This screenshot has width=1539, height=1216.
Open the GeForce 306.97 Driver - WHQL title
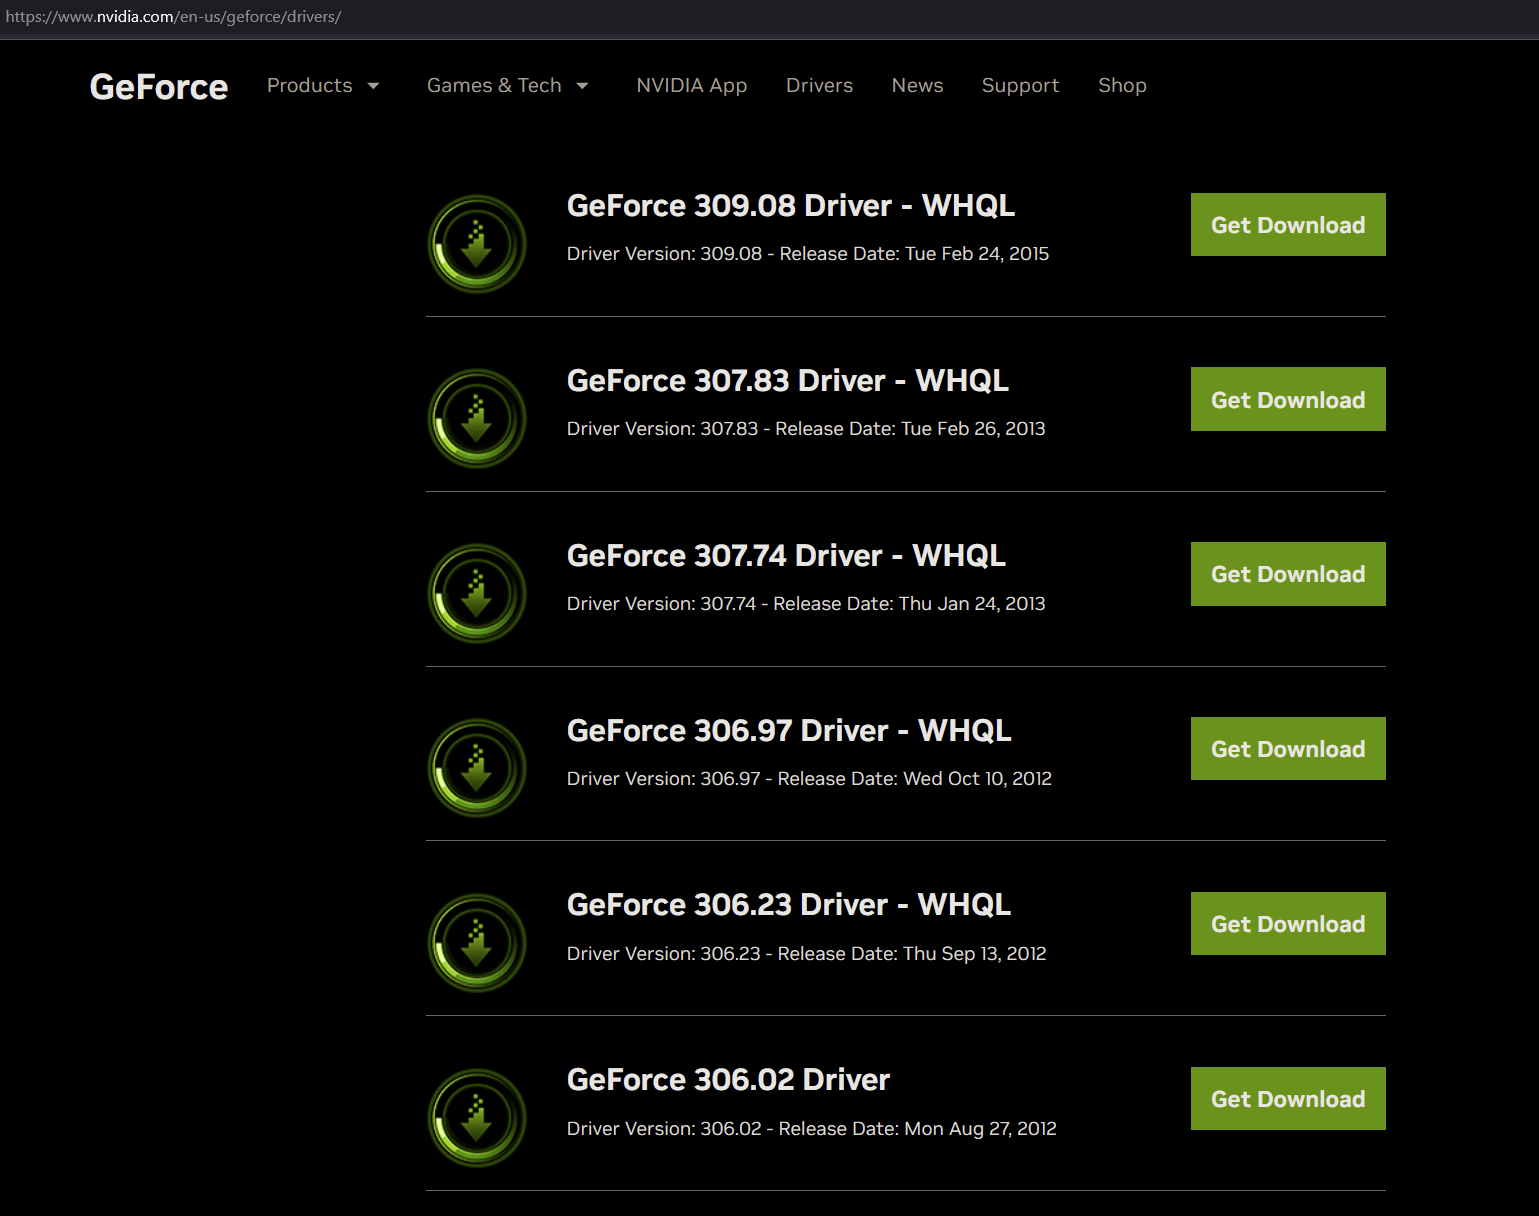[x=789, y=731]
